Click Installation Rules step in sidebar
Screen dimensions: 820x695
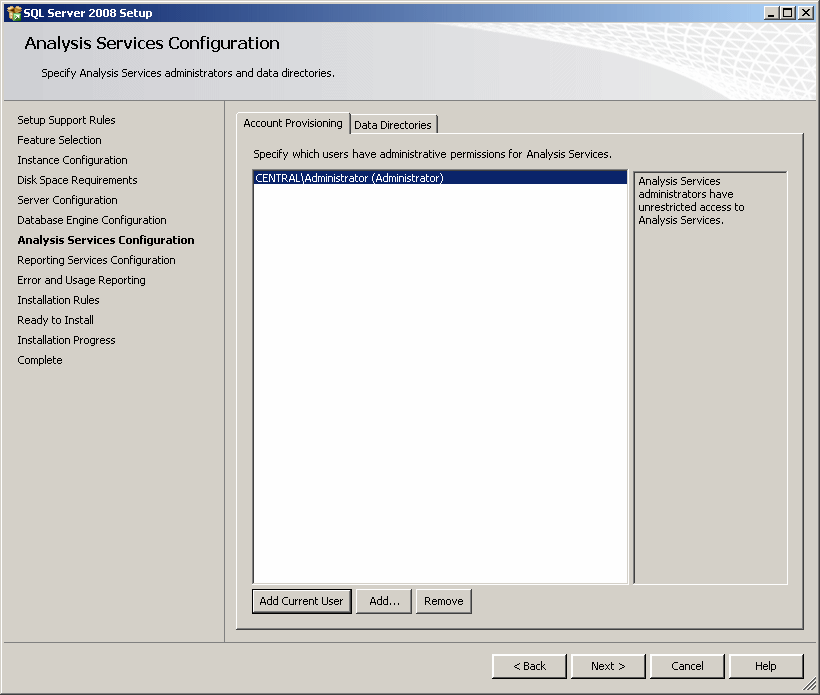coord(59,300)
